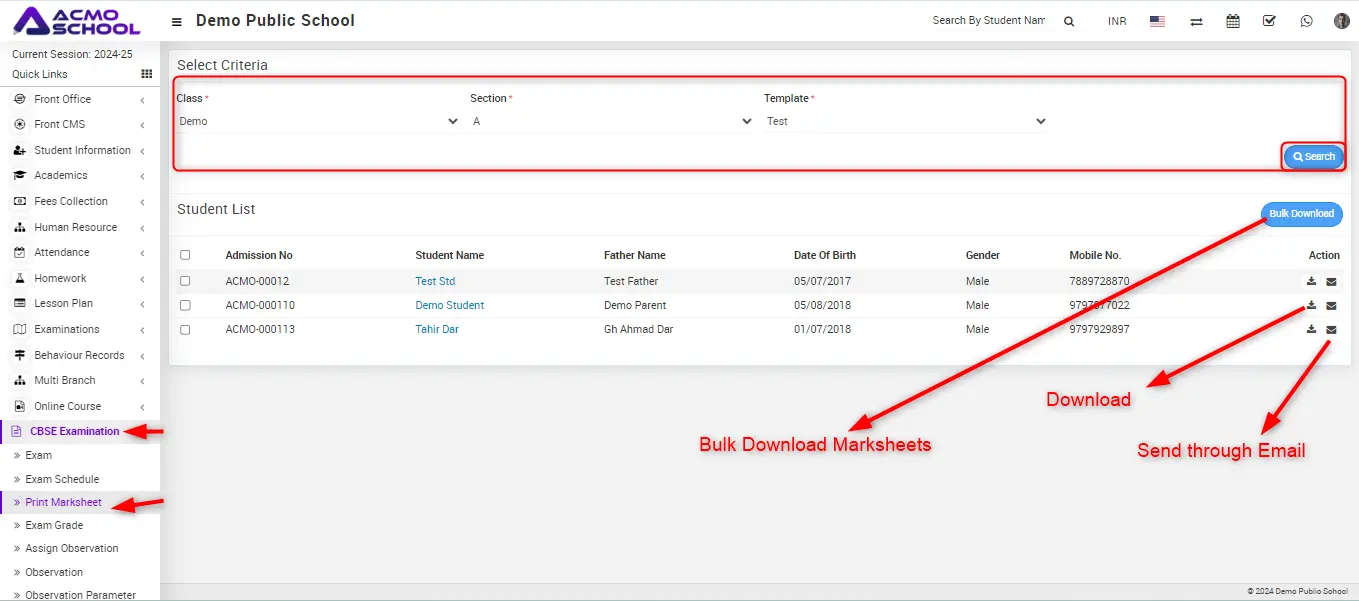Open the calendar icon in top bar

click(1233, 21)
